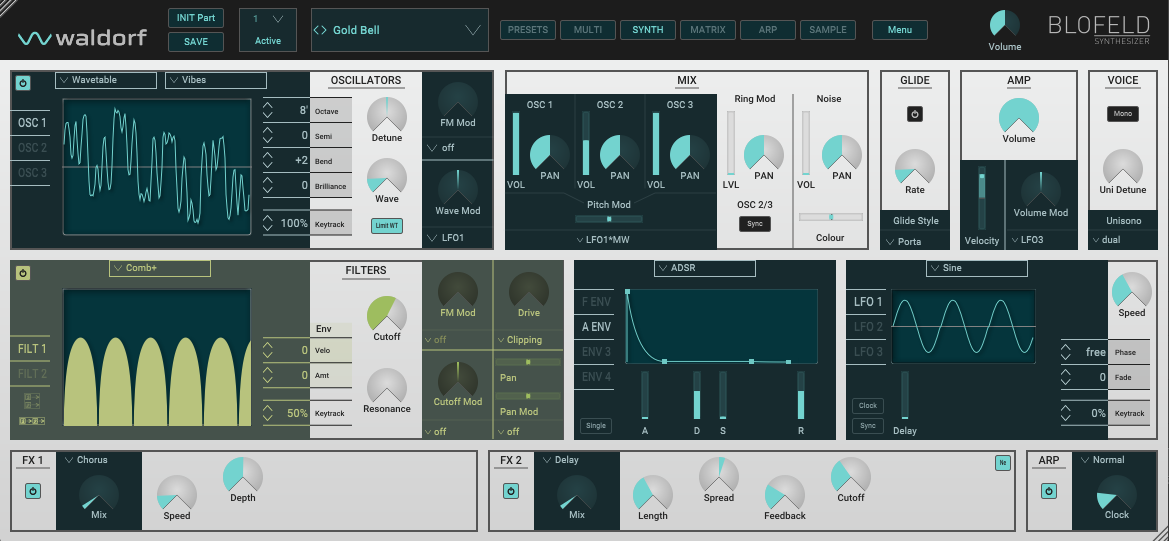Image resolution: width=1169 pixels, height=541 pixels.
Task: Open the Comb+ filter type dropdown
Action: point(160,268)
